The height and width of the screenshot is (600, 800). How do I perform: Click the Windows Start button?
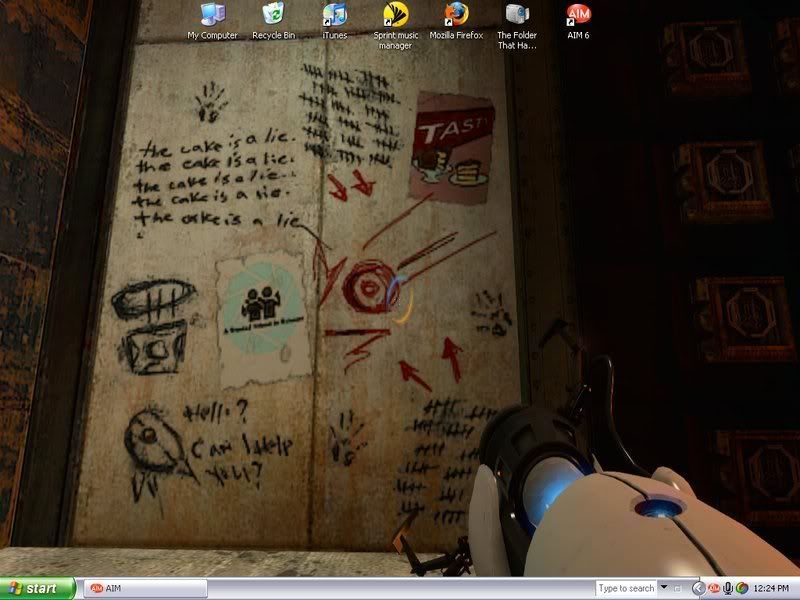pyautogui.click(x=38, y=588)
